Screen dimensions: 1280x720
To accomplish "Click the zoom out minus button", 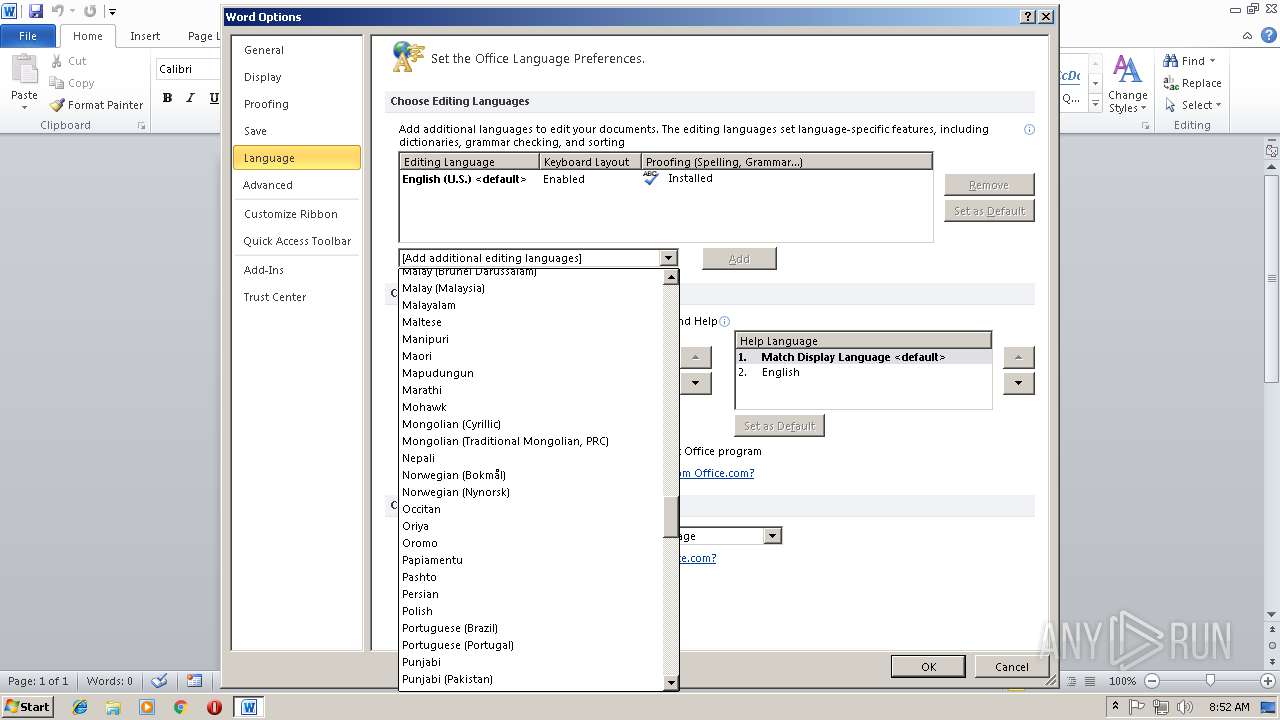I will coord(1152,681).
